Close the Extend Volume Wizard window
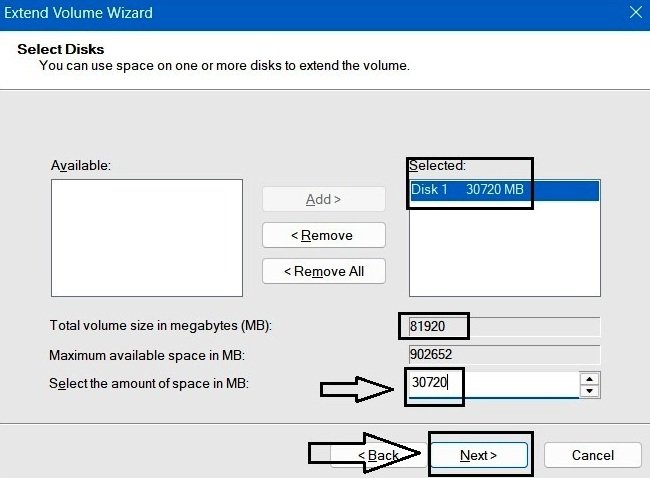The height and width of the screenshot is (478, 650). point(636,12)
